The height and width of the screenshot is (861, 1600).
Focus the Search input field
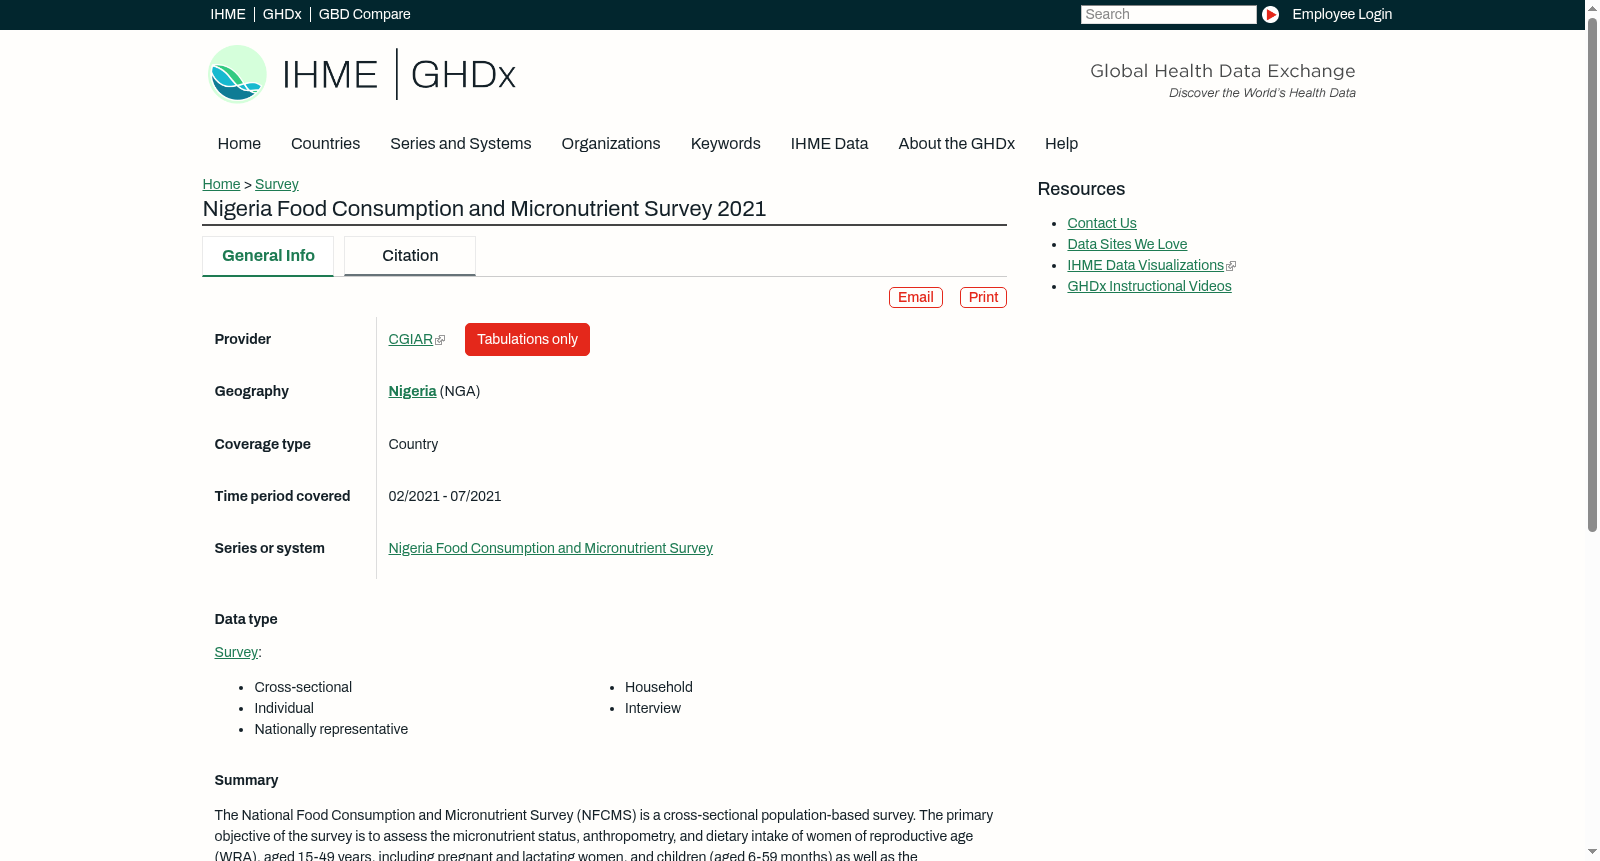click(1168, 14)
